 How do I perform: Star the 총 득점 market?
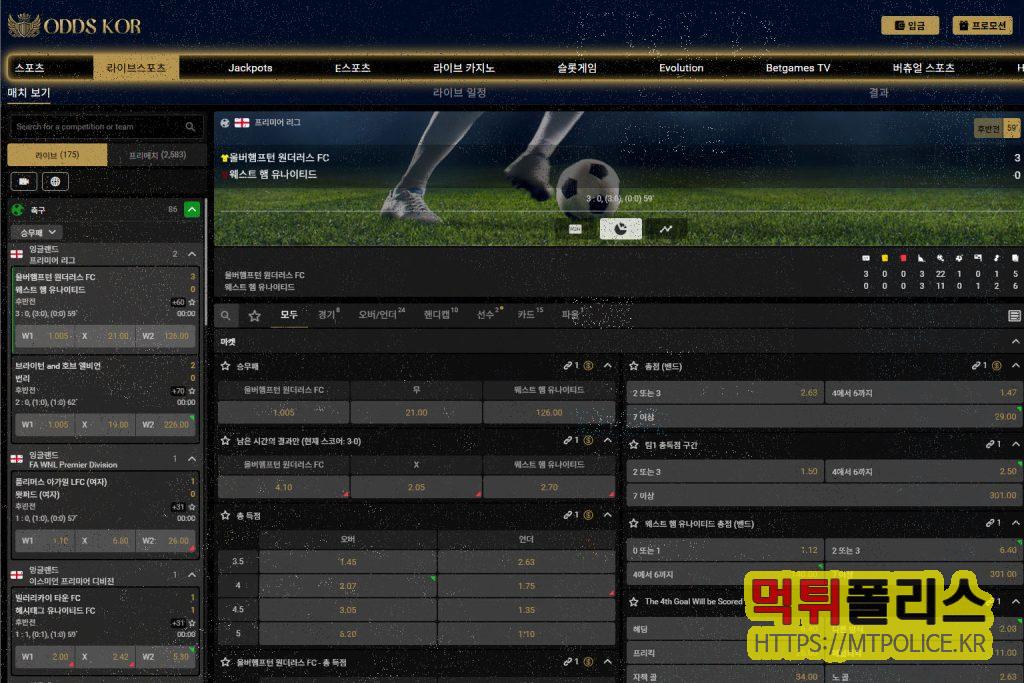click(x=225, y=515)
